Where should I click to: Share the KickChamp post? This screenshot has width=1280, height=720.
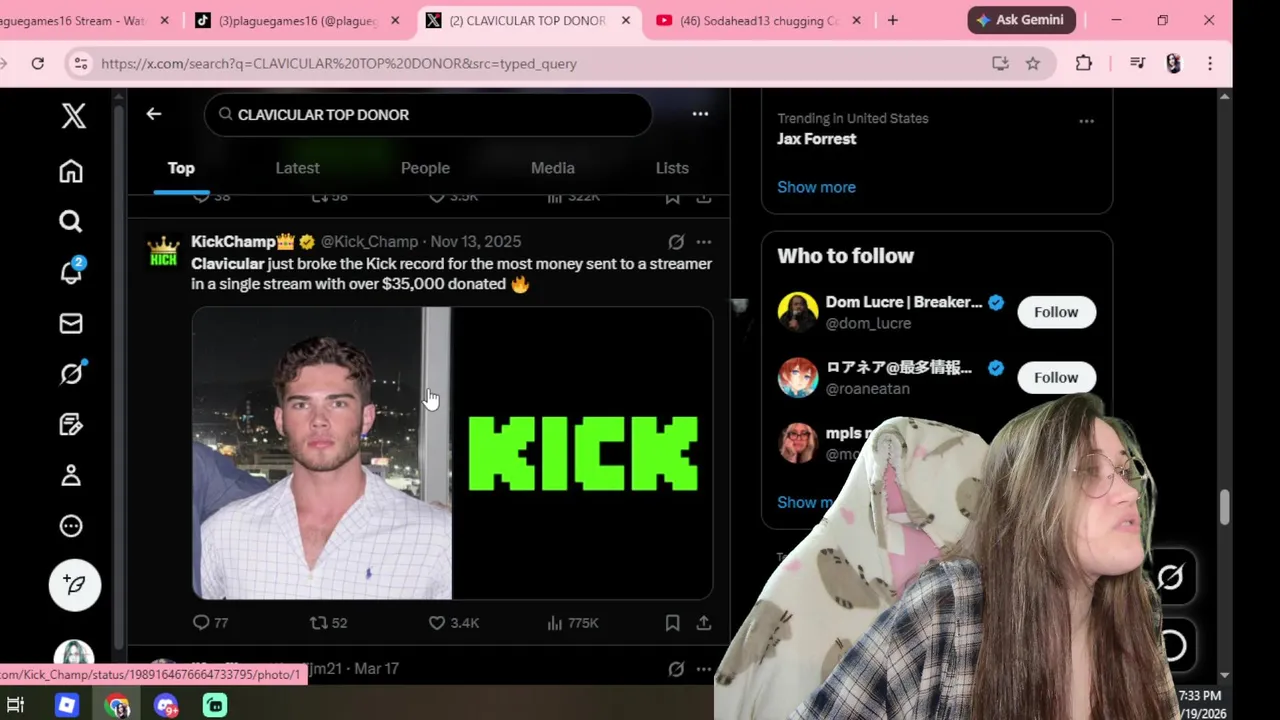[704, 623]
